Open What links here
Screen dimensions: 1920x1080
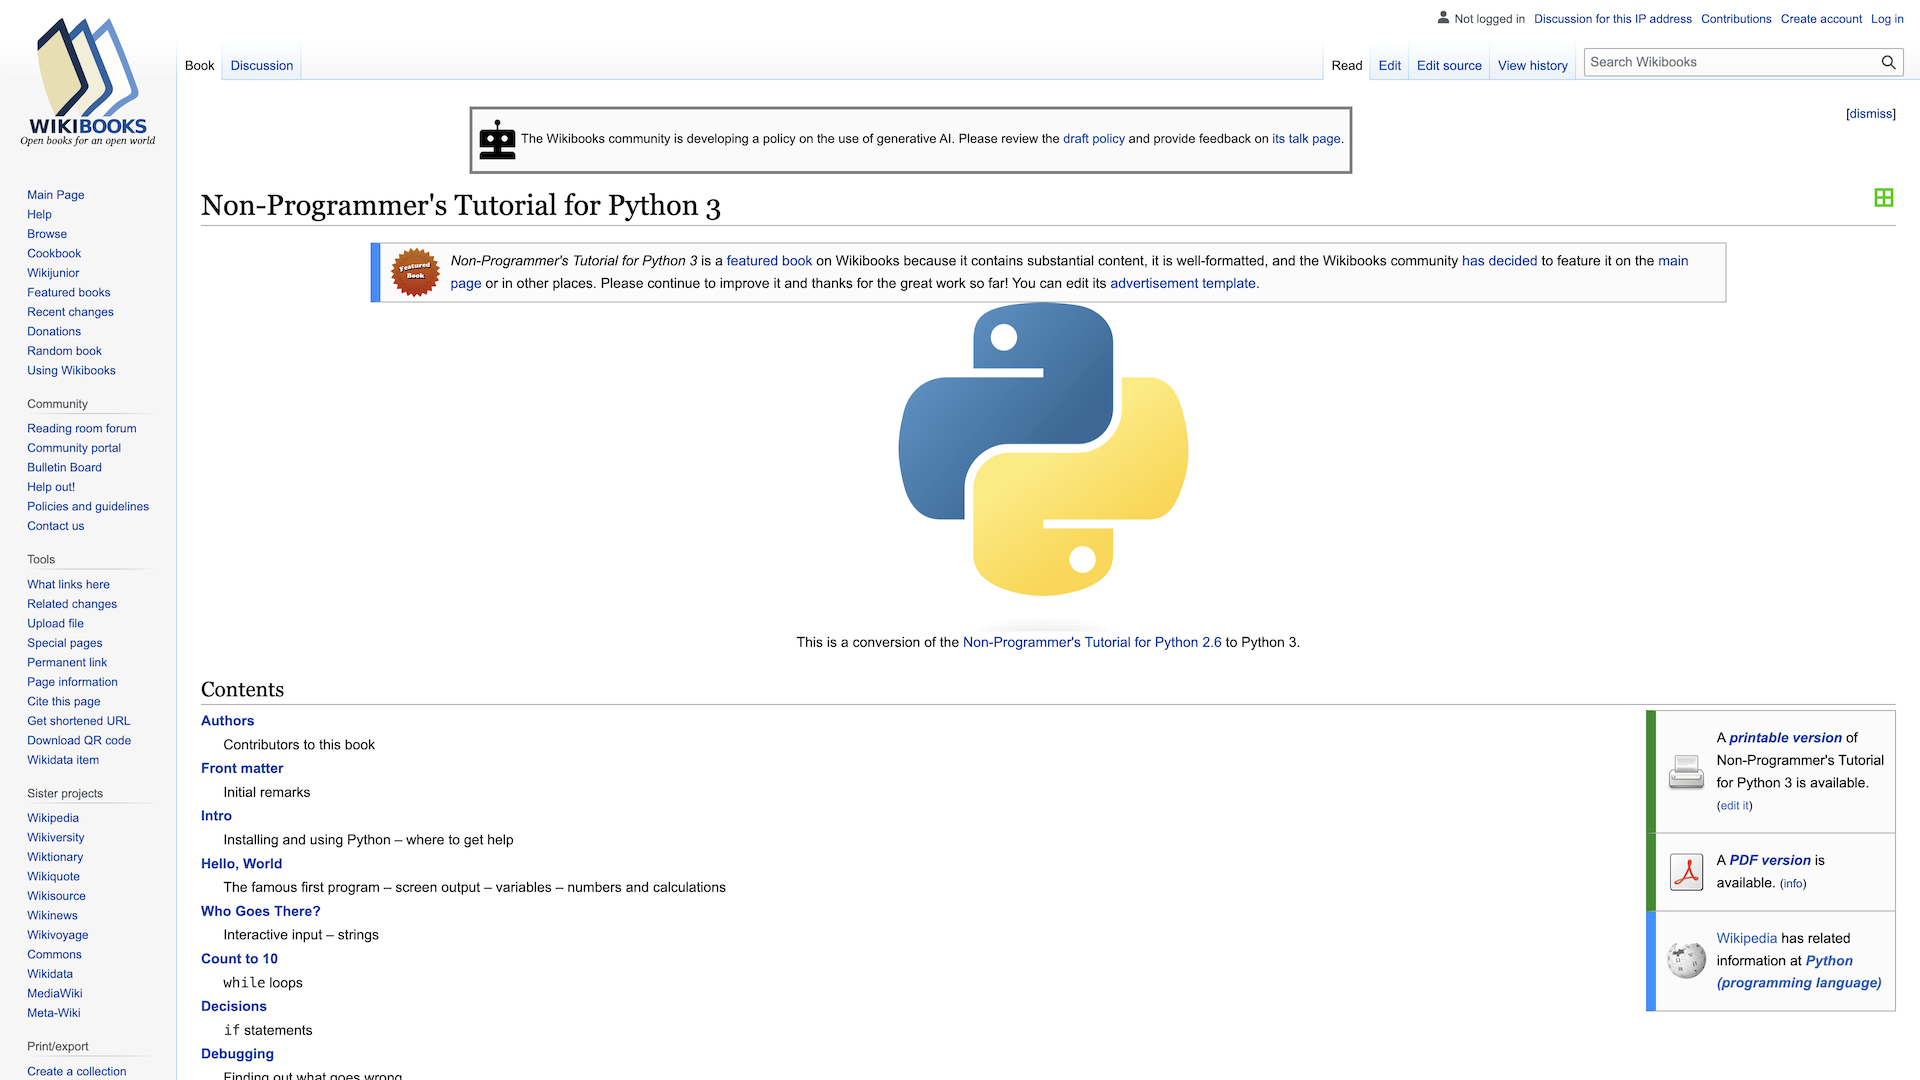[x=68, y=585]
